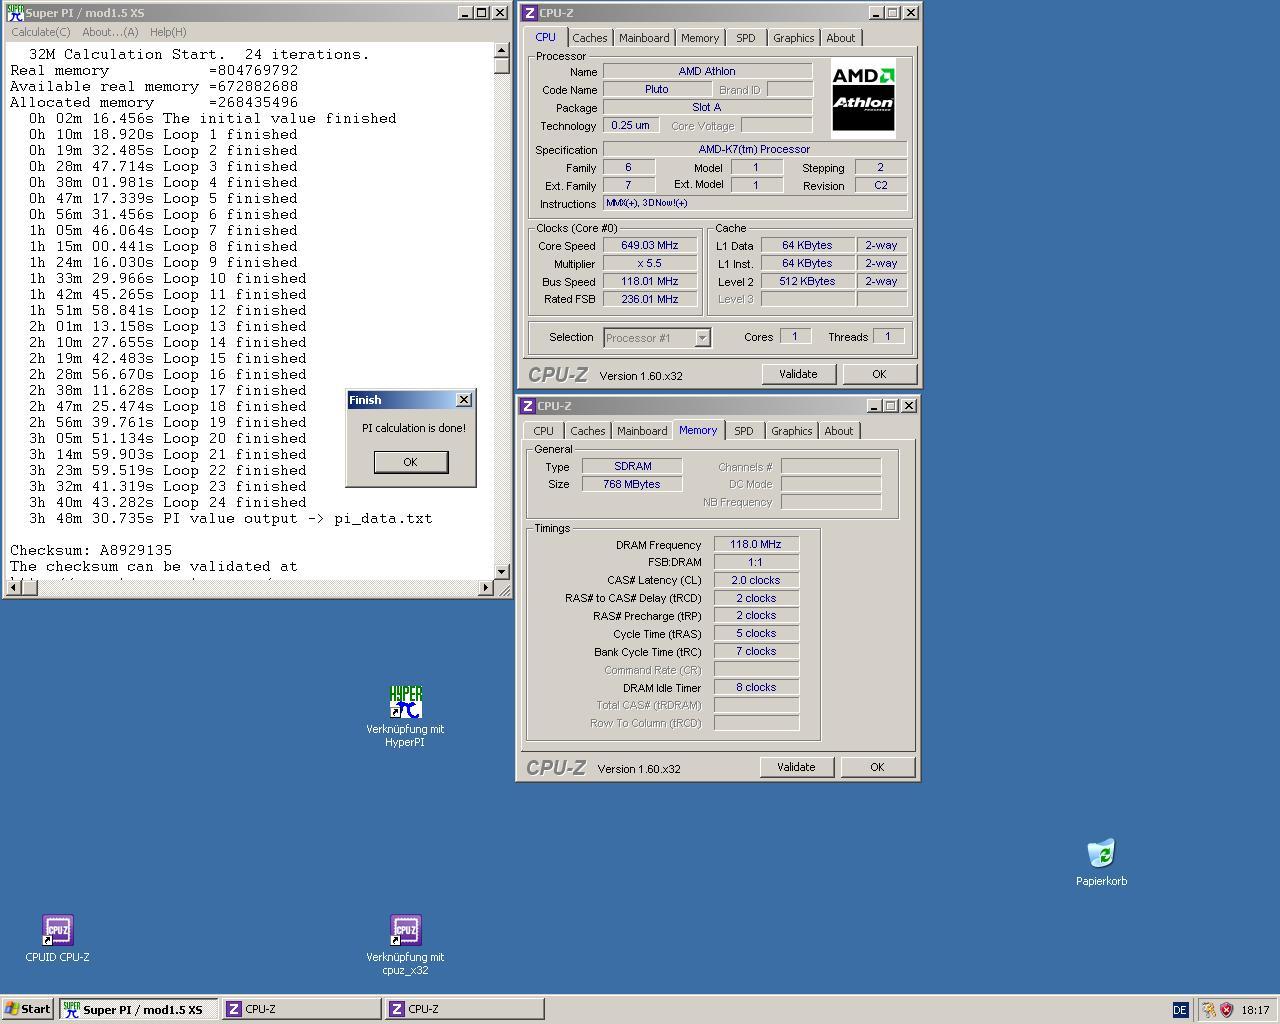This screenshot has height=1024, width=1280.
Task: Confirm the PI calculation done dialog
Action: 410,462
